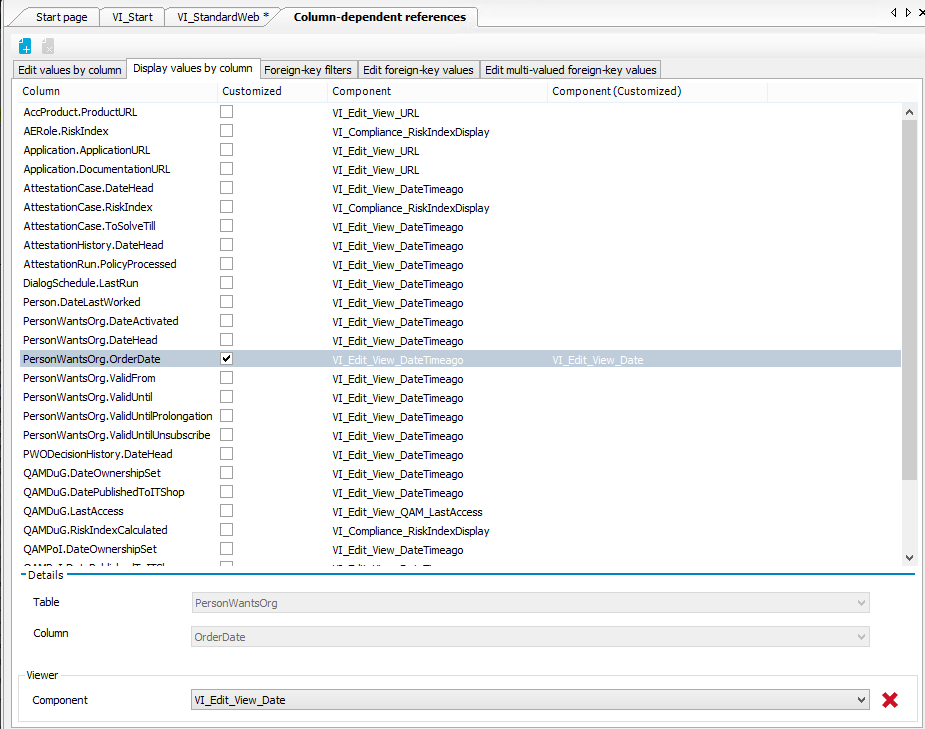
Task: Expand the Column dropdown in Details
Action: pos(861,637)
